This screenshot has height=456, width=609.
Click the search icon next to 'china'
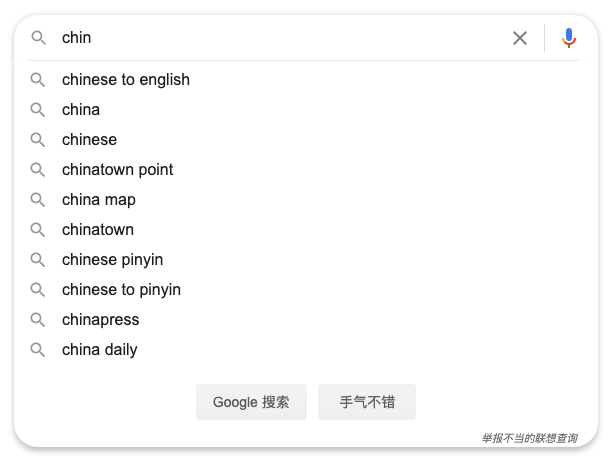click(38, 110)
